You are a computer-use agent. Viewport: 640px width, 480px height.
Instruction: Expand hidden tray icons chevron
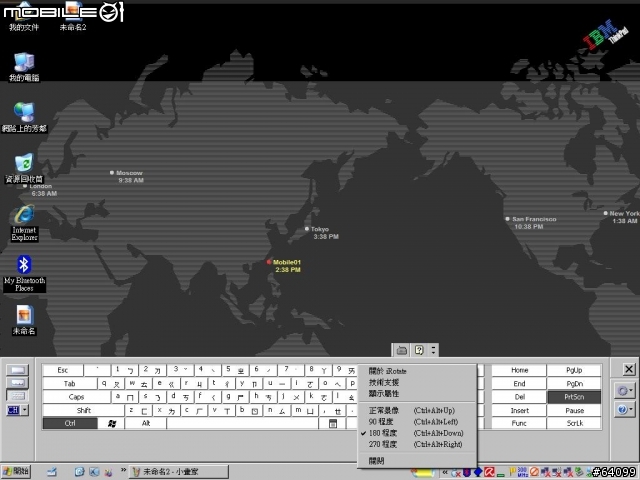tap(445, 472)
